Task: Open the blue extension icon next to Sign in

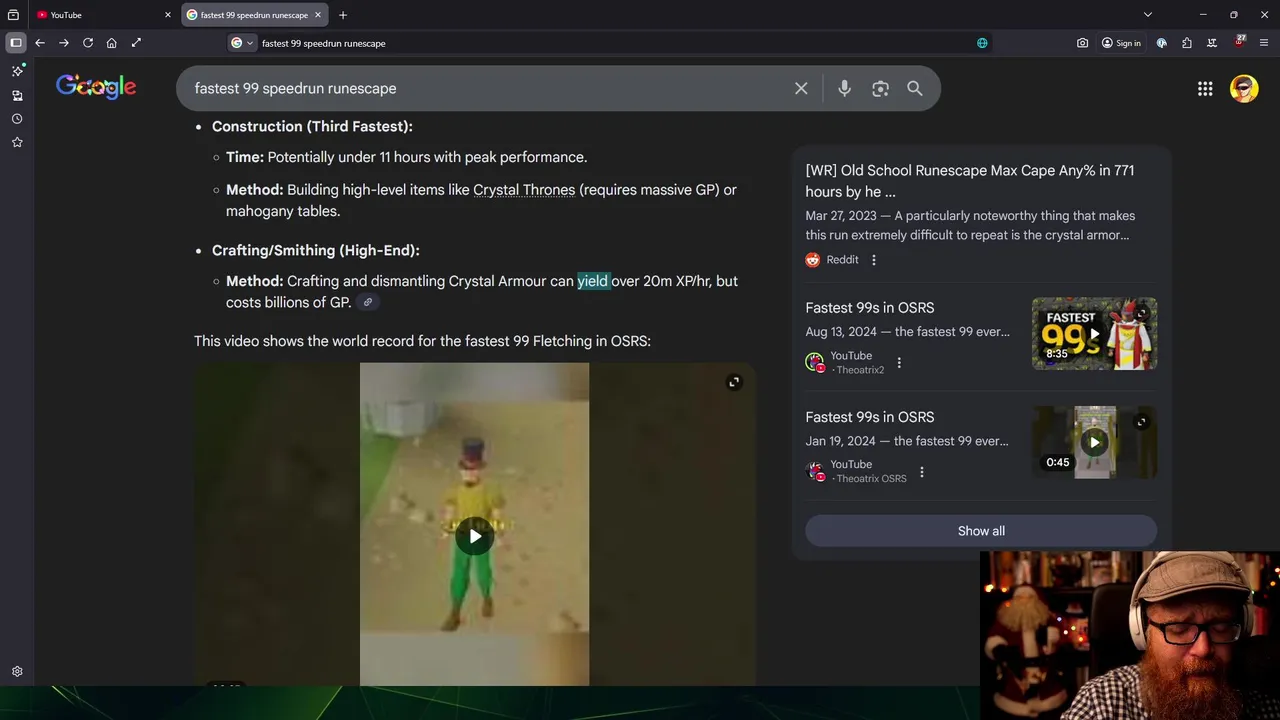Action: (x=1162, y=43)
